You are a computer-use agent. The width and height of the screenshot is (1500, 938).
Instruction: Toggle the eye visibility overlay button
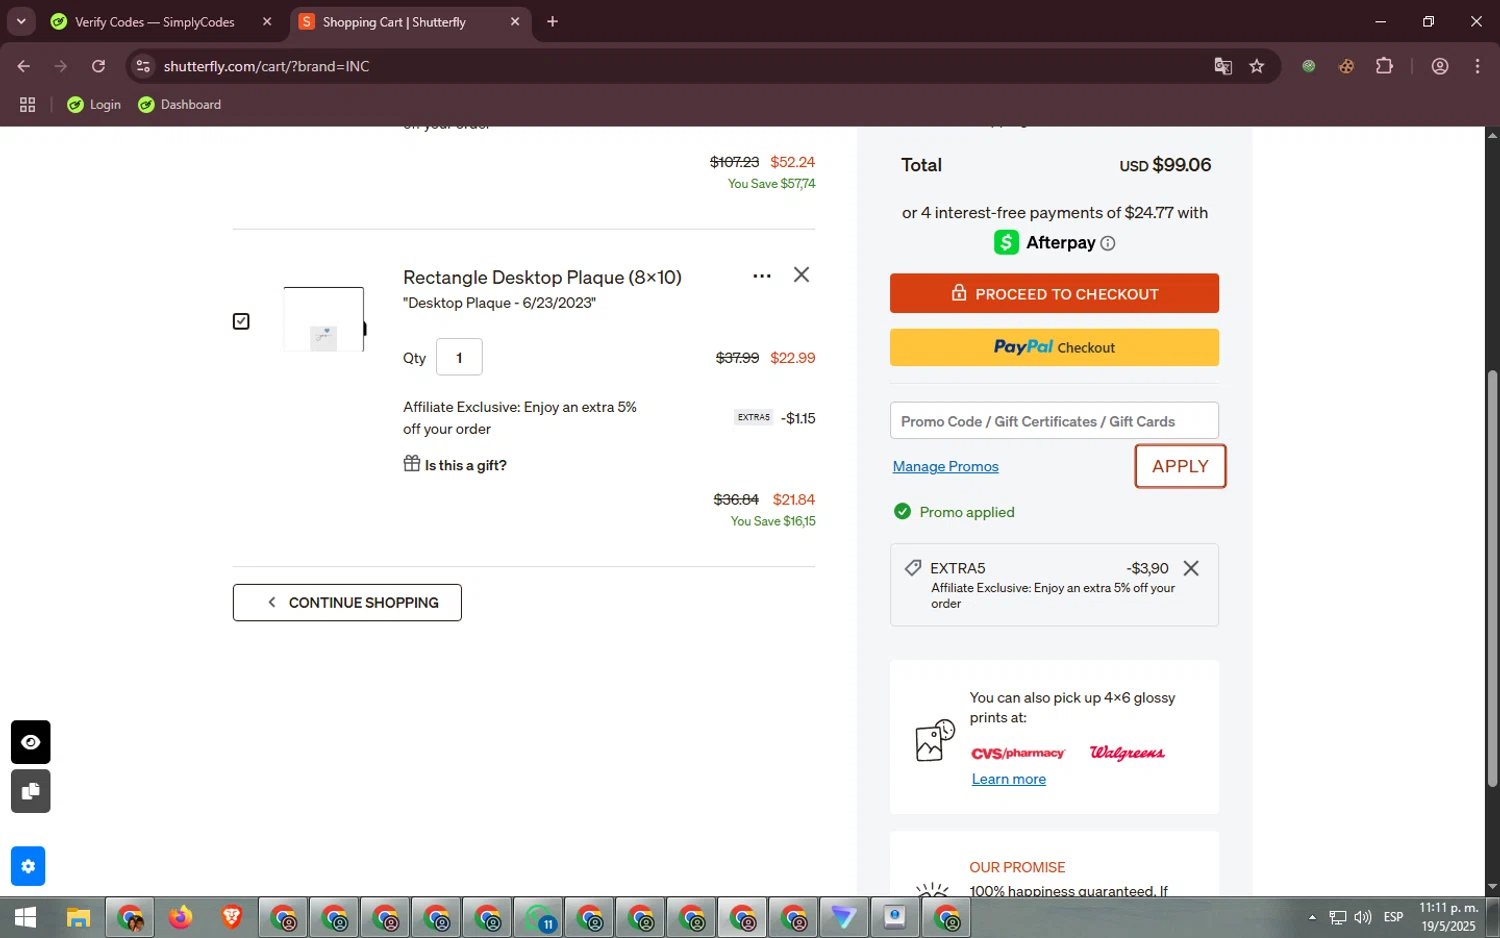coord(30,742)
